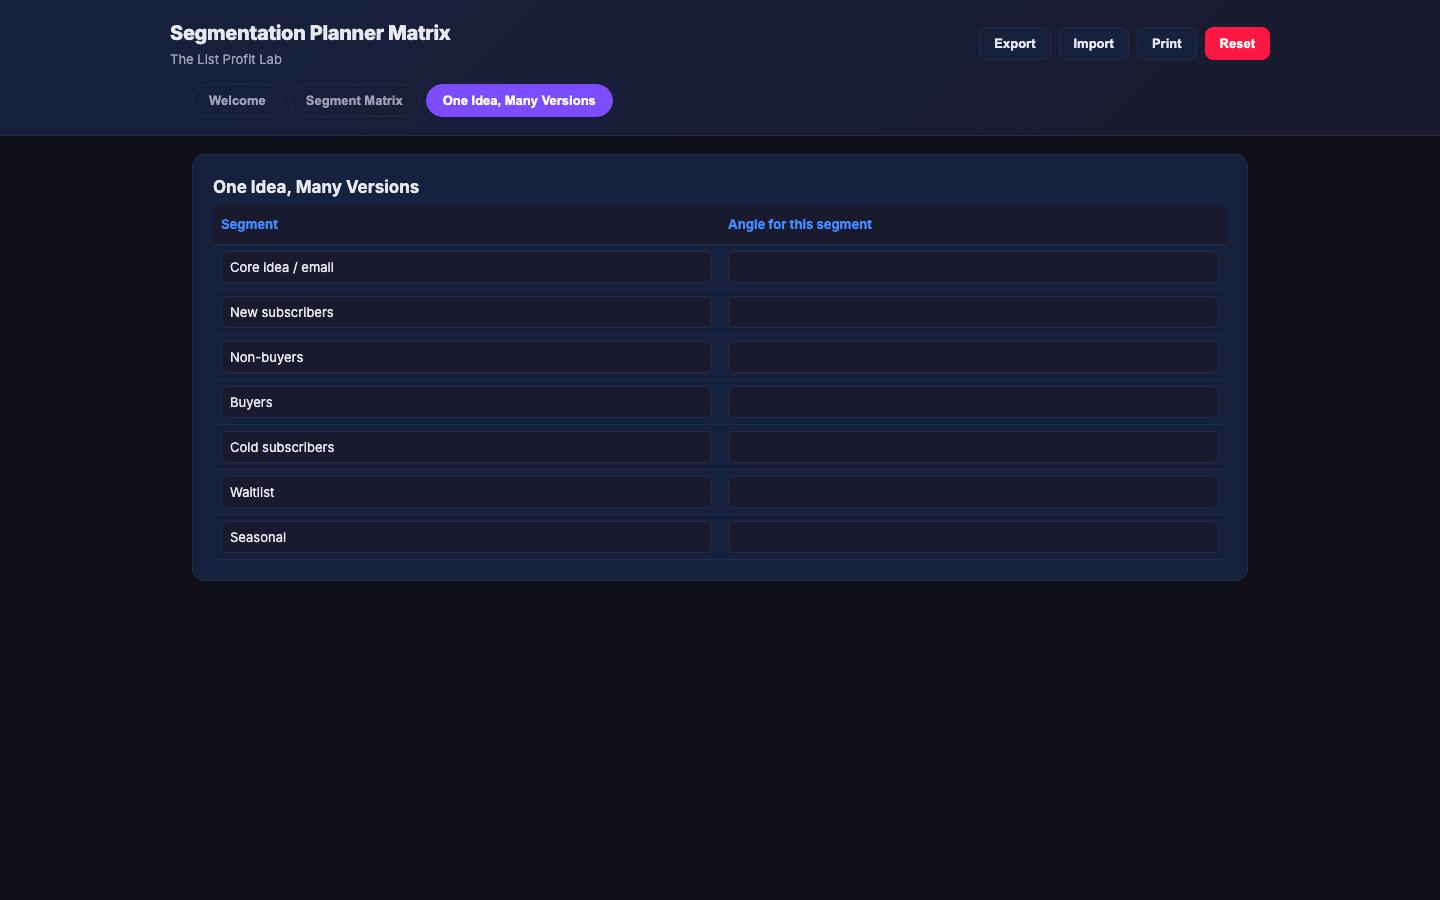The height and width of the screenshot is (900, 1440).
Task: Click the One Idea, Many Versions card heading
Action: click(x=316, y=187)
